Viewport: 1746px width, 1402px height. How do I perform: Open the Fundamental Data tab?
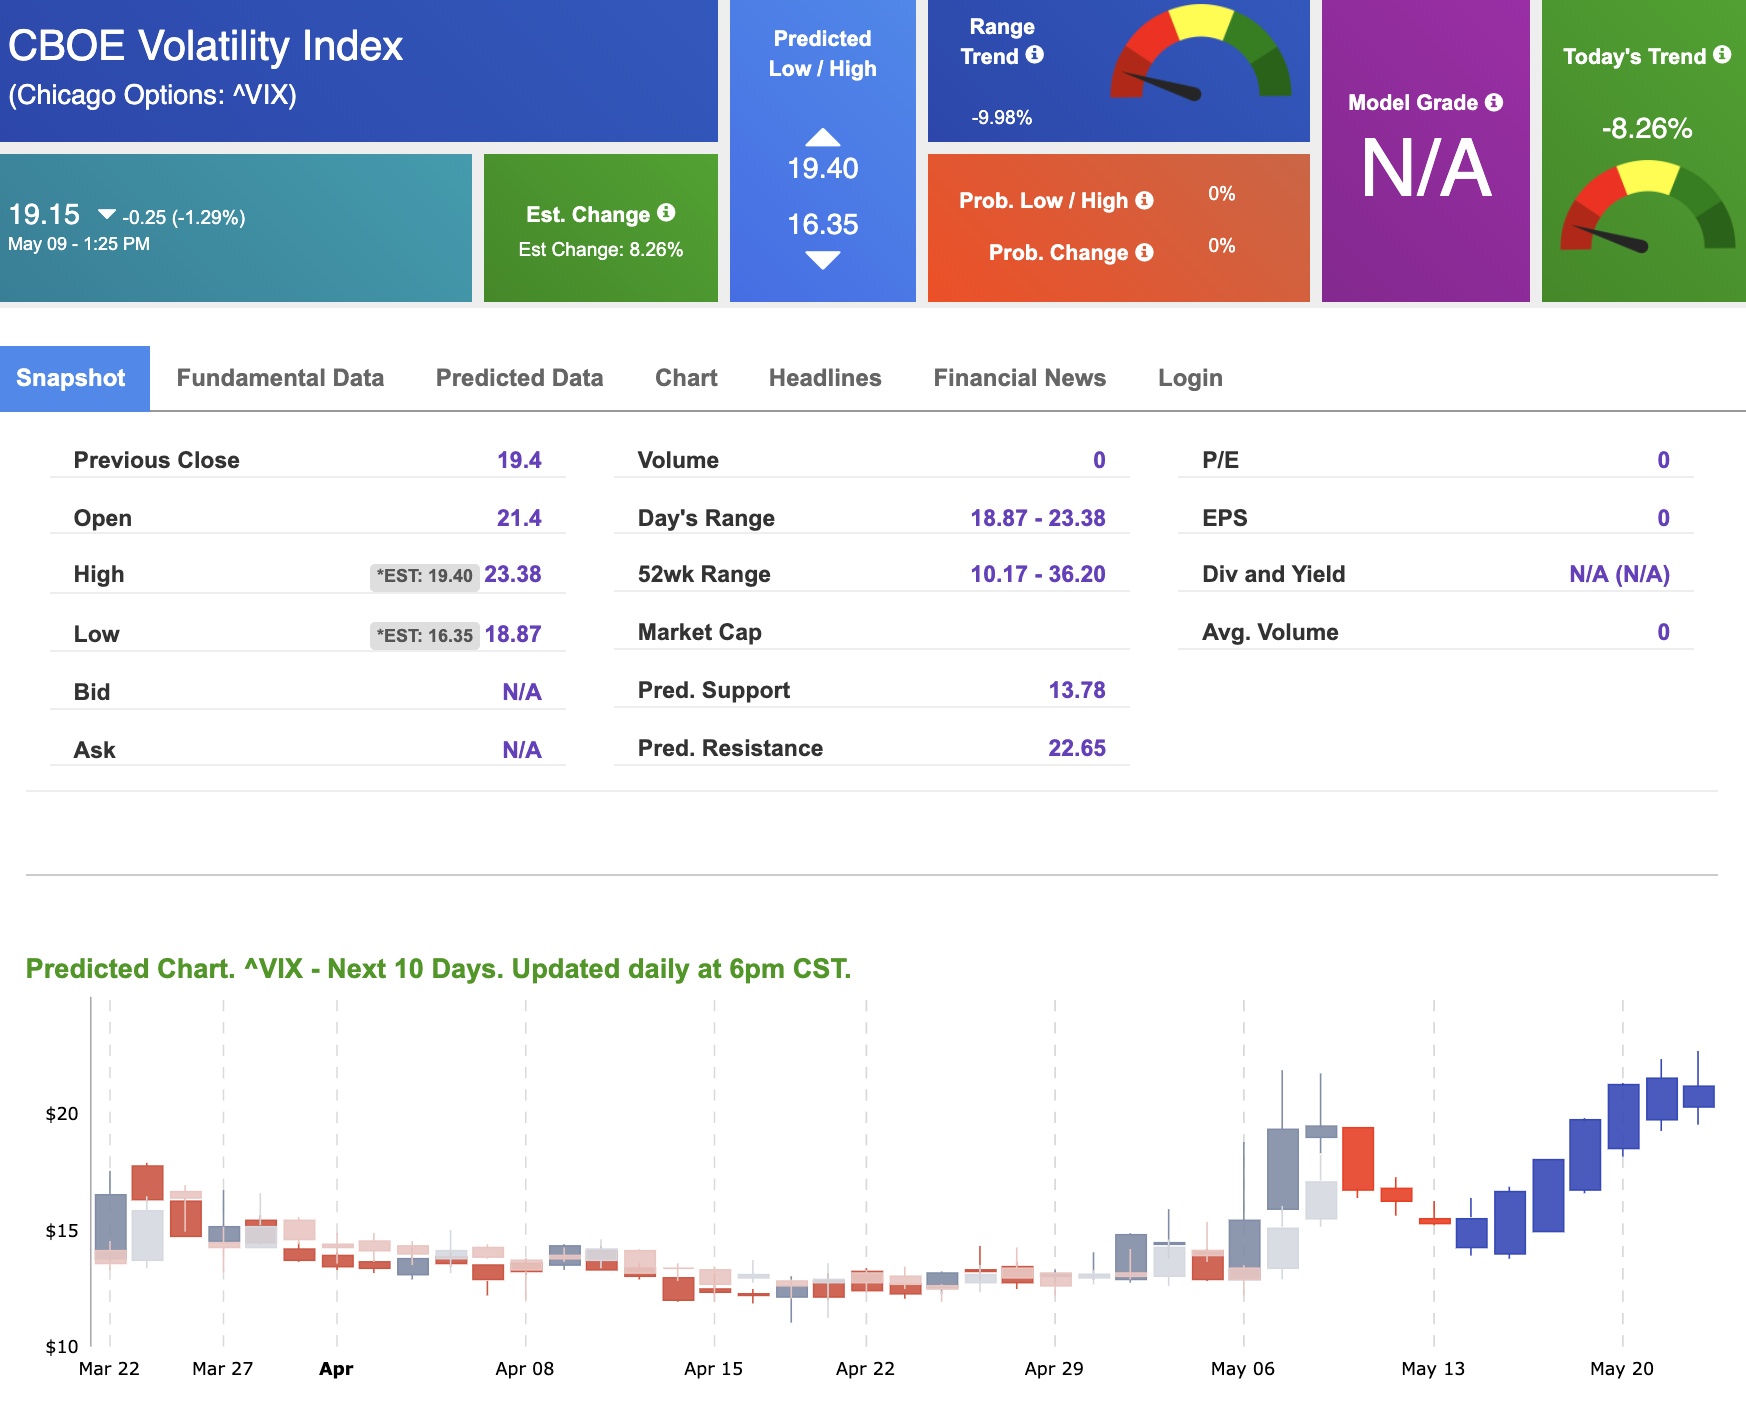coord(280,378)
